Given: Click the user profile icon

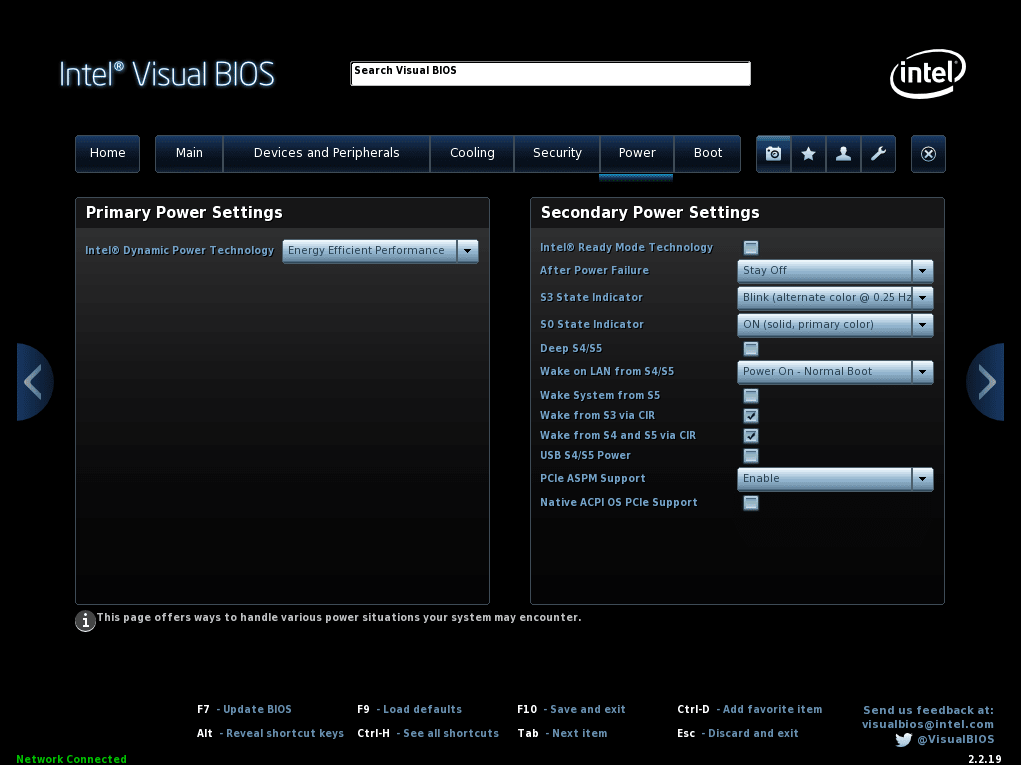Looking at the screenshot, I should click(x=843, y=154).
